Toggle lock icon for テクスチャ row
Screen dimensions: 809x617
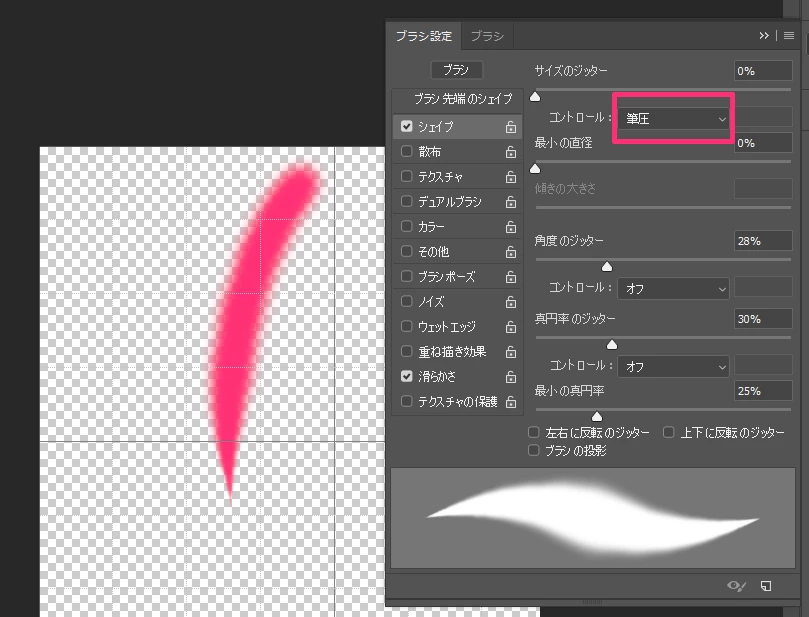510,177
